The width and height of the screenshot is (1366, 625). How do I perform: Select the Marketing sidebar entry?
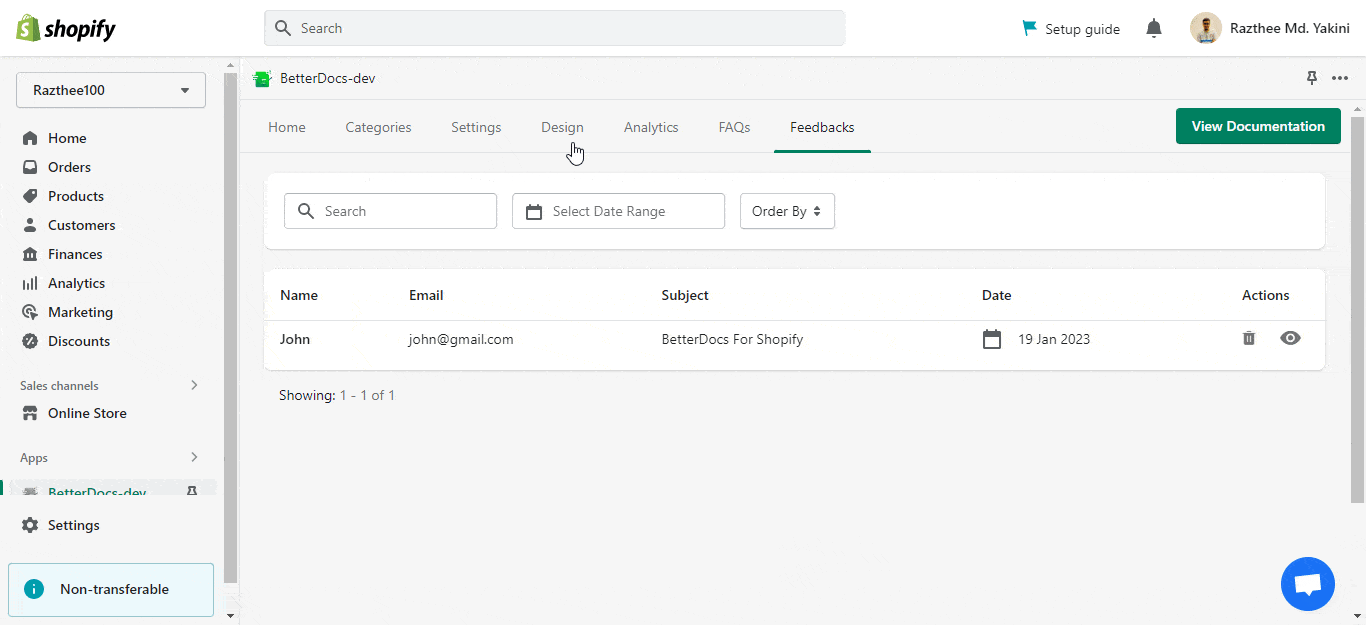78,311
